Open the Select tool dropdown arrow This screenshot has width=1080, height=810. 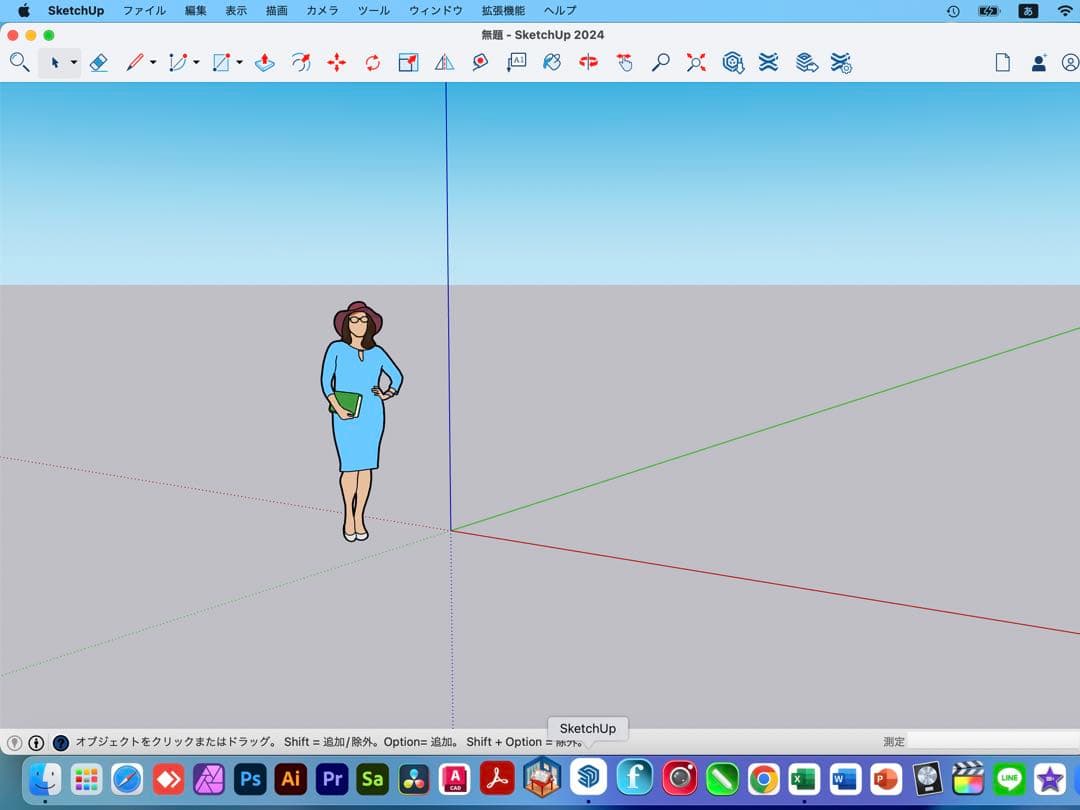point(74,62)
